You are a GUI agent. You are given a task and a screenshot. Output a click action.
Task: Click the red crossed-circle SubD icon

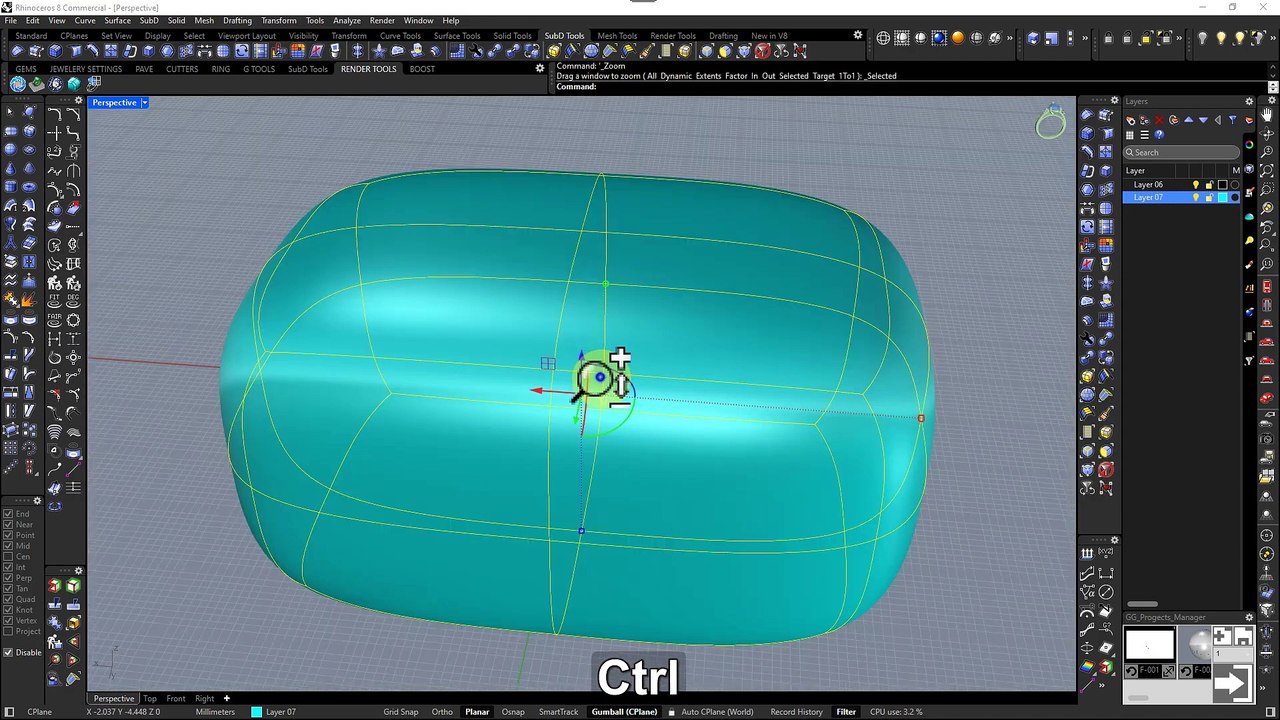pos(762,50)
